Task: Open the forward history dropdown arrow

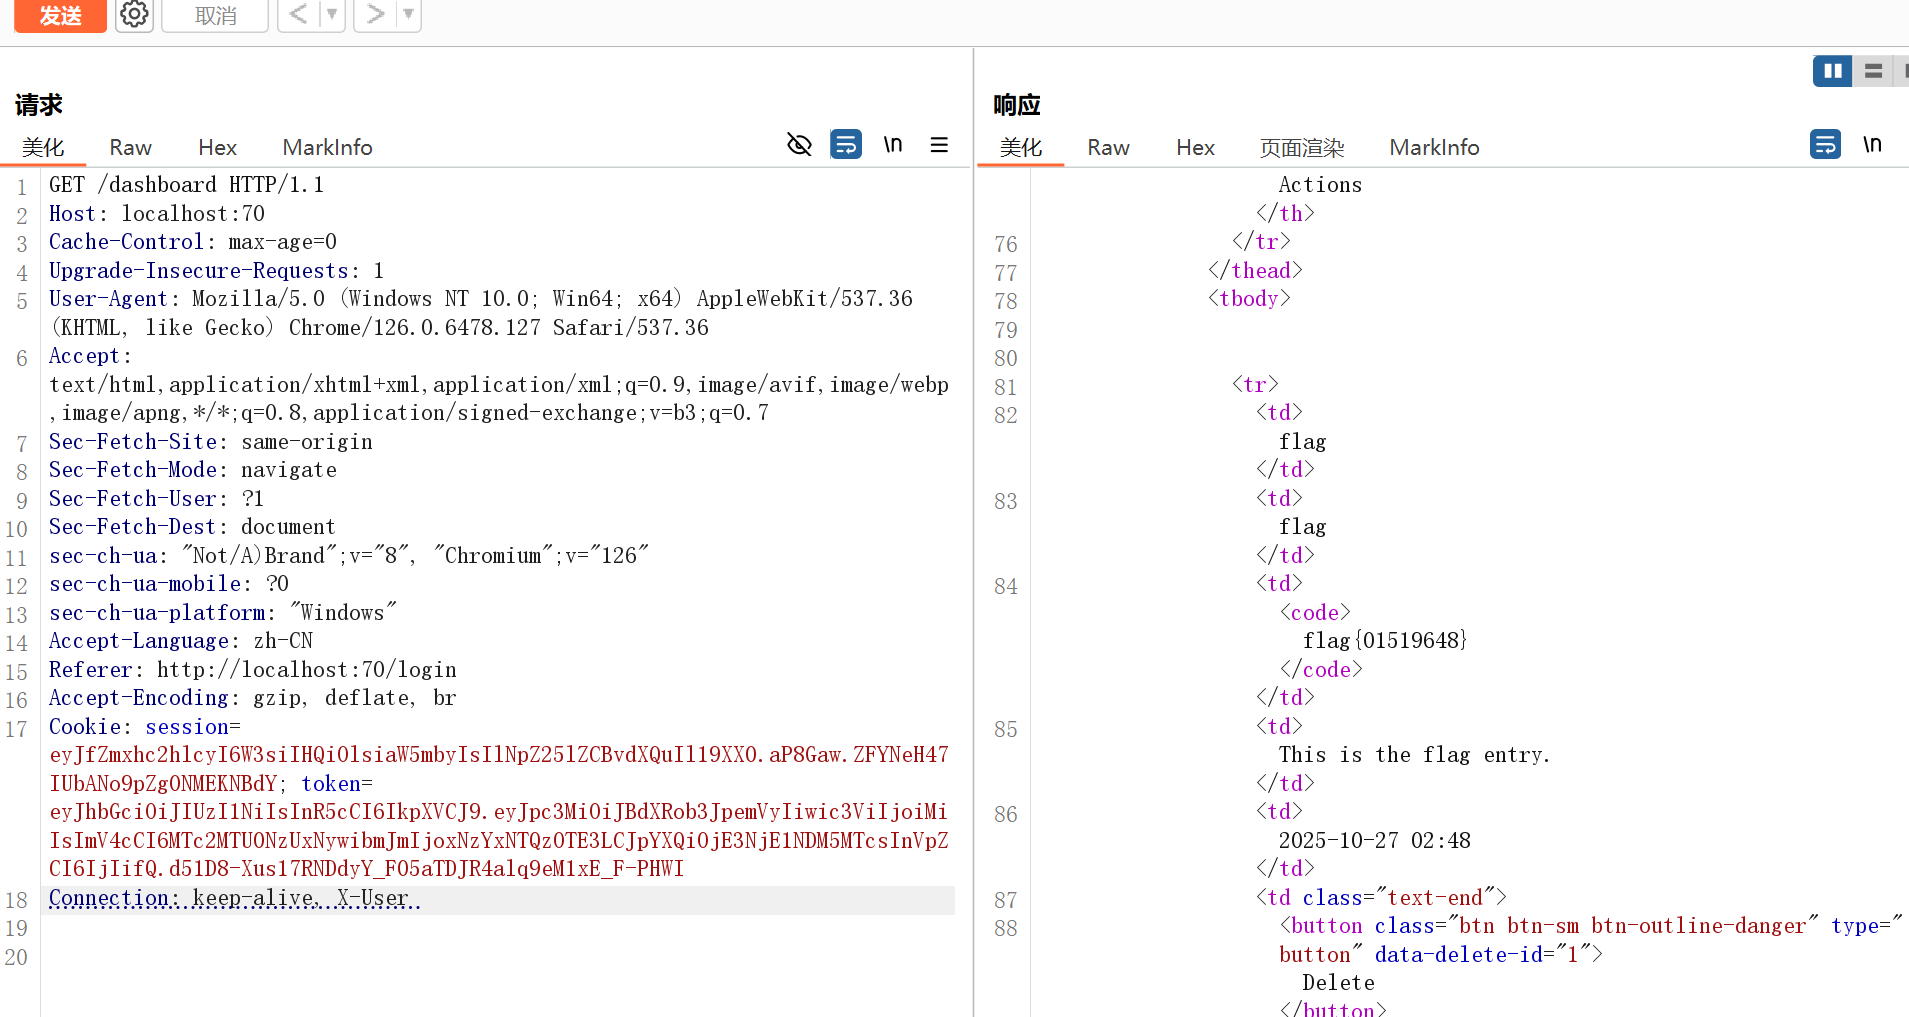Action: (408, 15)
